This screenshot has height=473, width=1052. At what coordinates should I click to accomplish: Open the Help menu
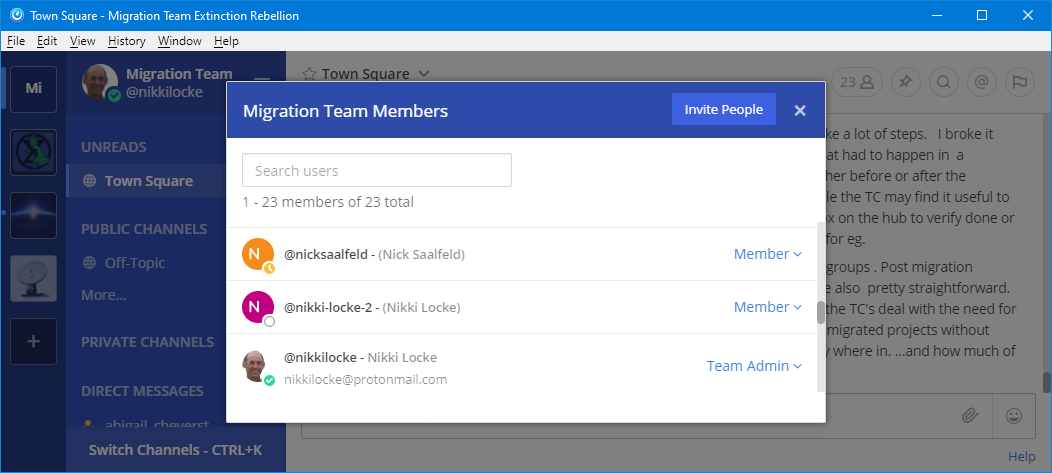coord(226,41)
